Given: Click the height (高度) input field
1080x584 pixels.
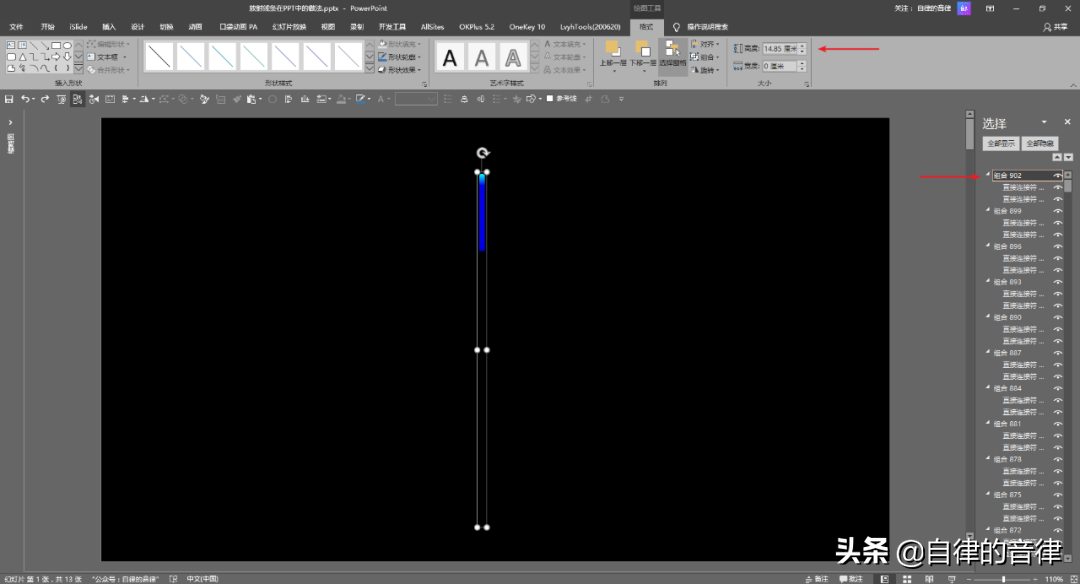Looking at the screenshot, I should [780, 49].
